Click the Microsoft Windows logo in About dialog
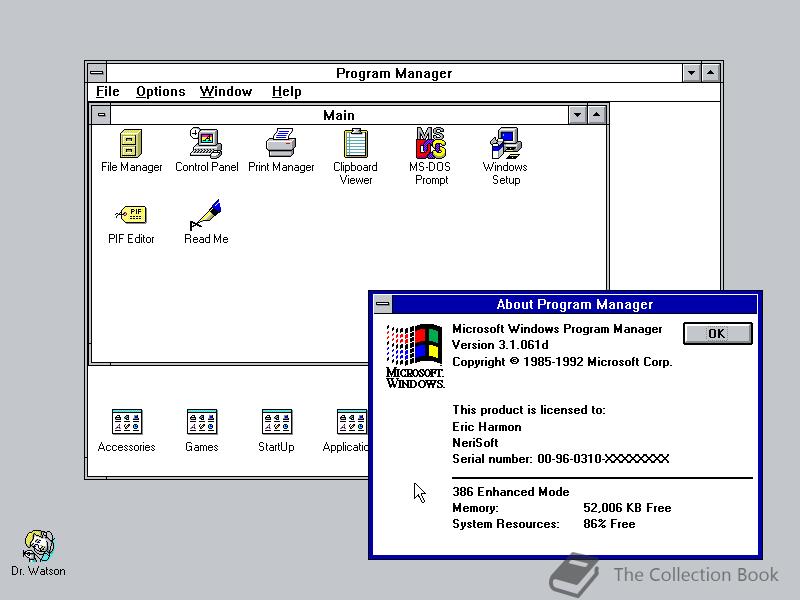 click(415, 356)
